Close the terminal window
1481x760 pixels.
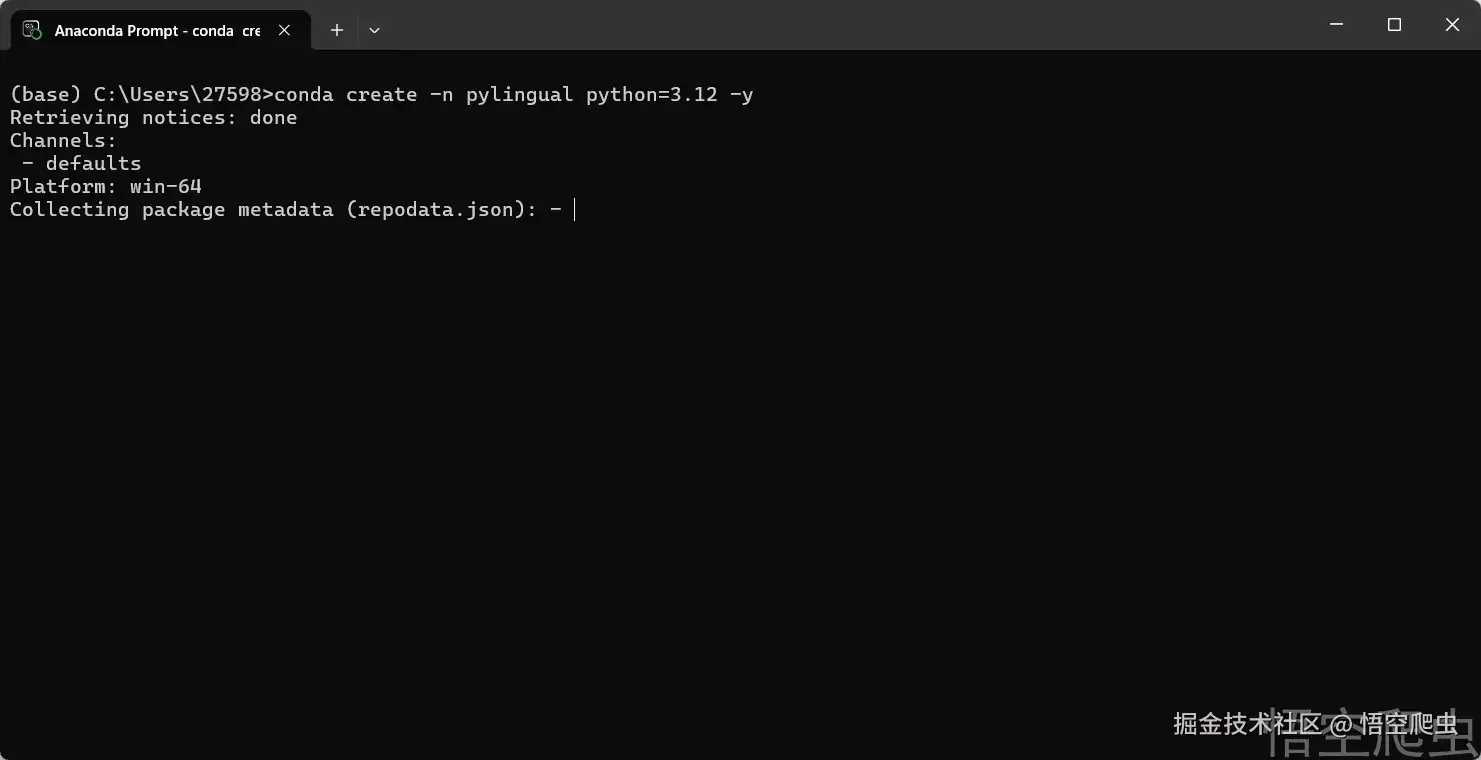(1452, 25)
